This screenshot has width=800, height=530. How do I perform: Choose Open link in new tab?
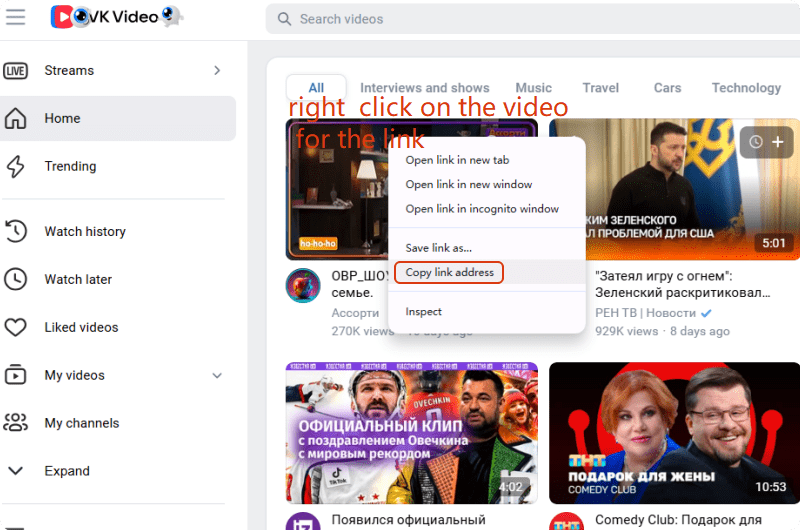pyautogui.click(x=457, y=160)
